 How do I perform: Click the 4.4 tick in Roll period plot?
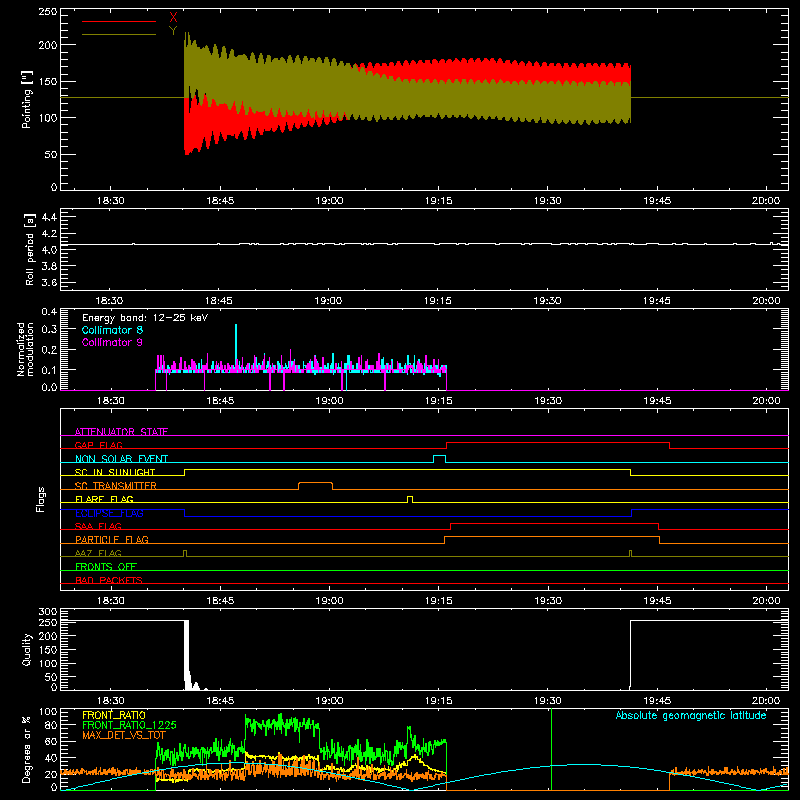(x=49, y=217)
